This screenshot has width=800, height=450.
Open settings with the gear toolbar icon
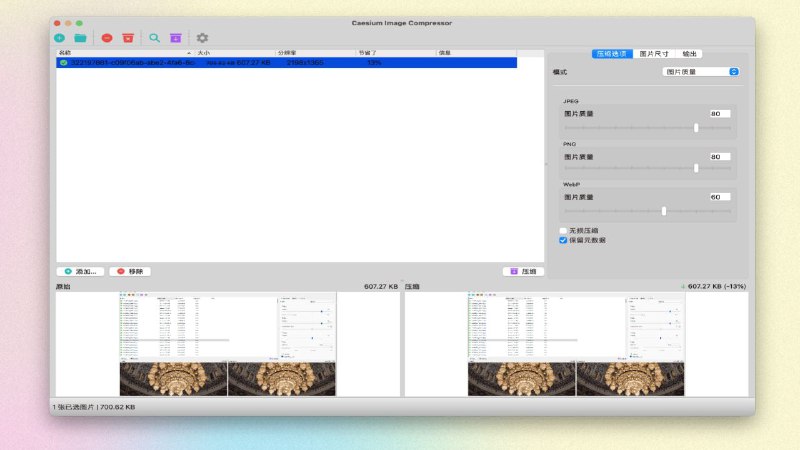pos(202,38)
